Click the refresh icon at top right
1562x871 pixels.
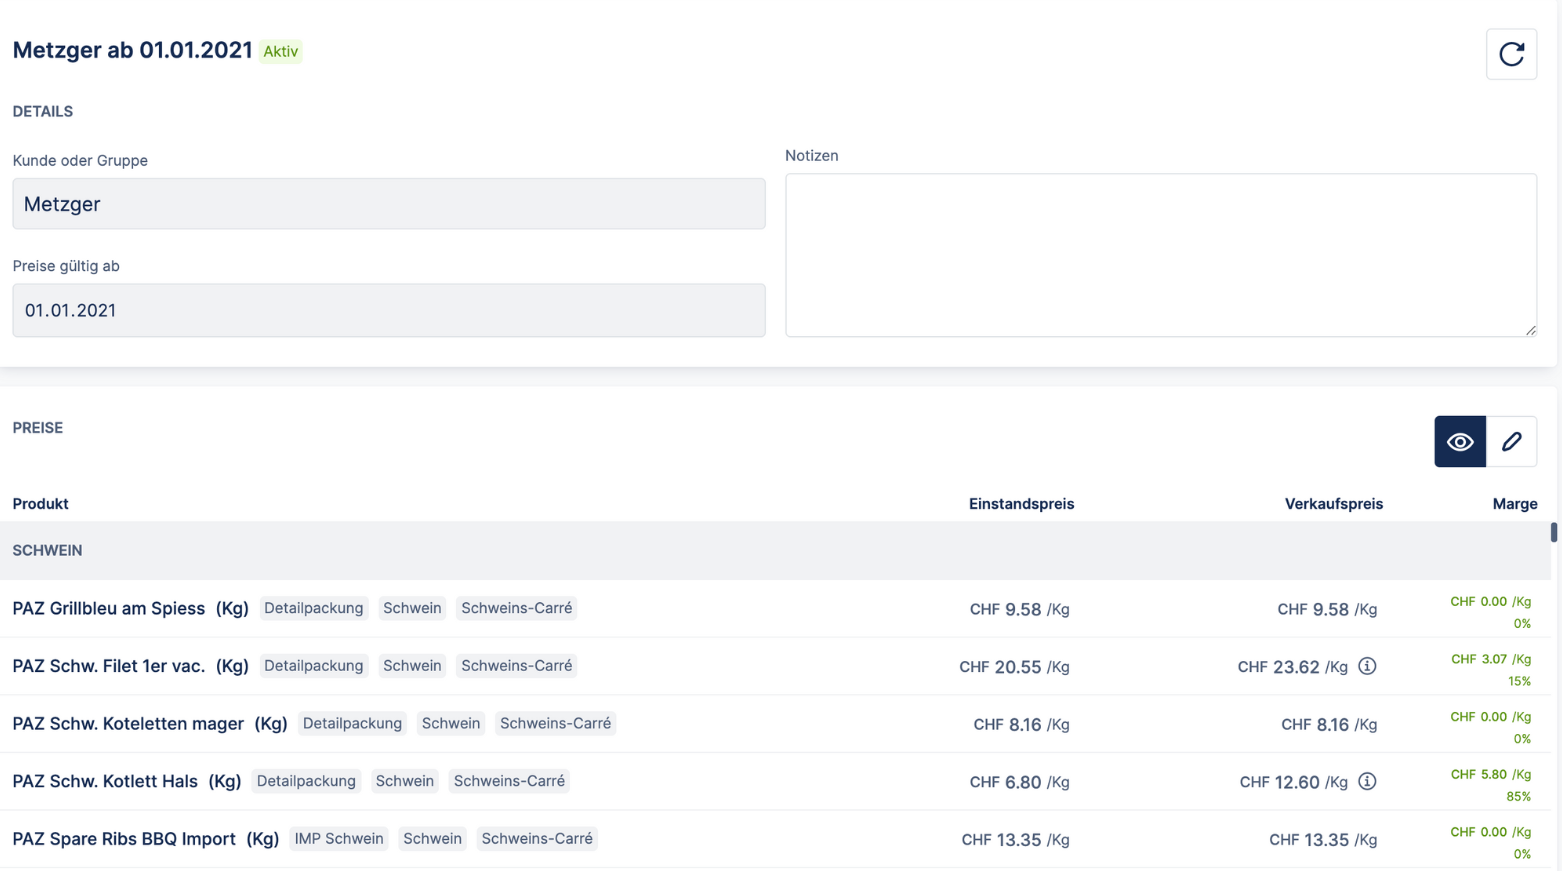[1511, 54]
